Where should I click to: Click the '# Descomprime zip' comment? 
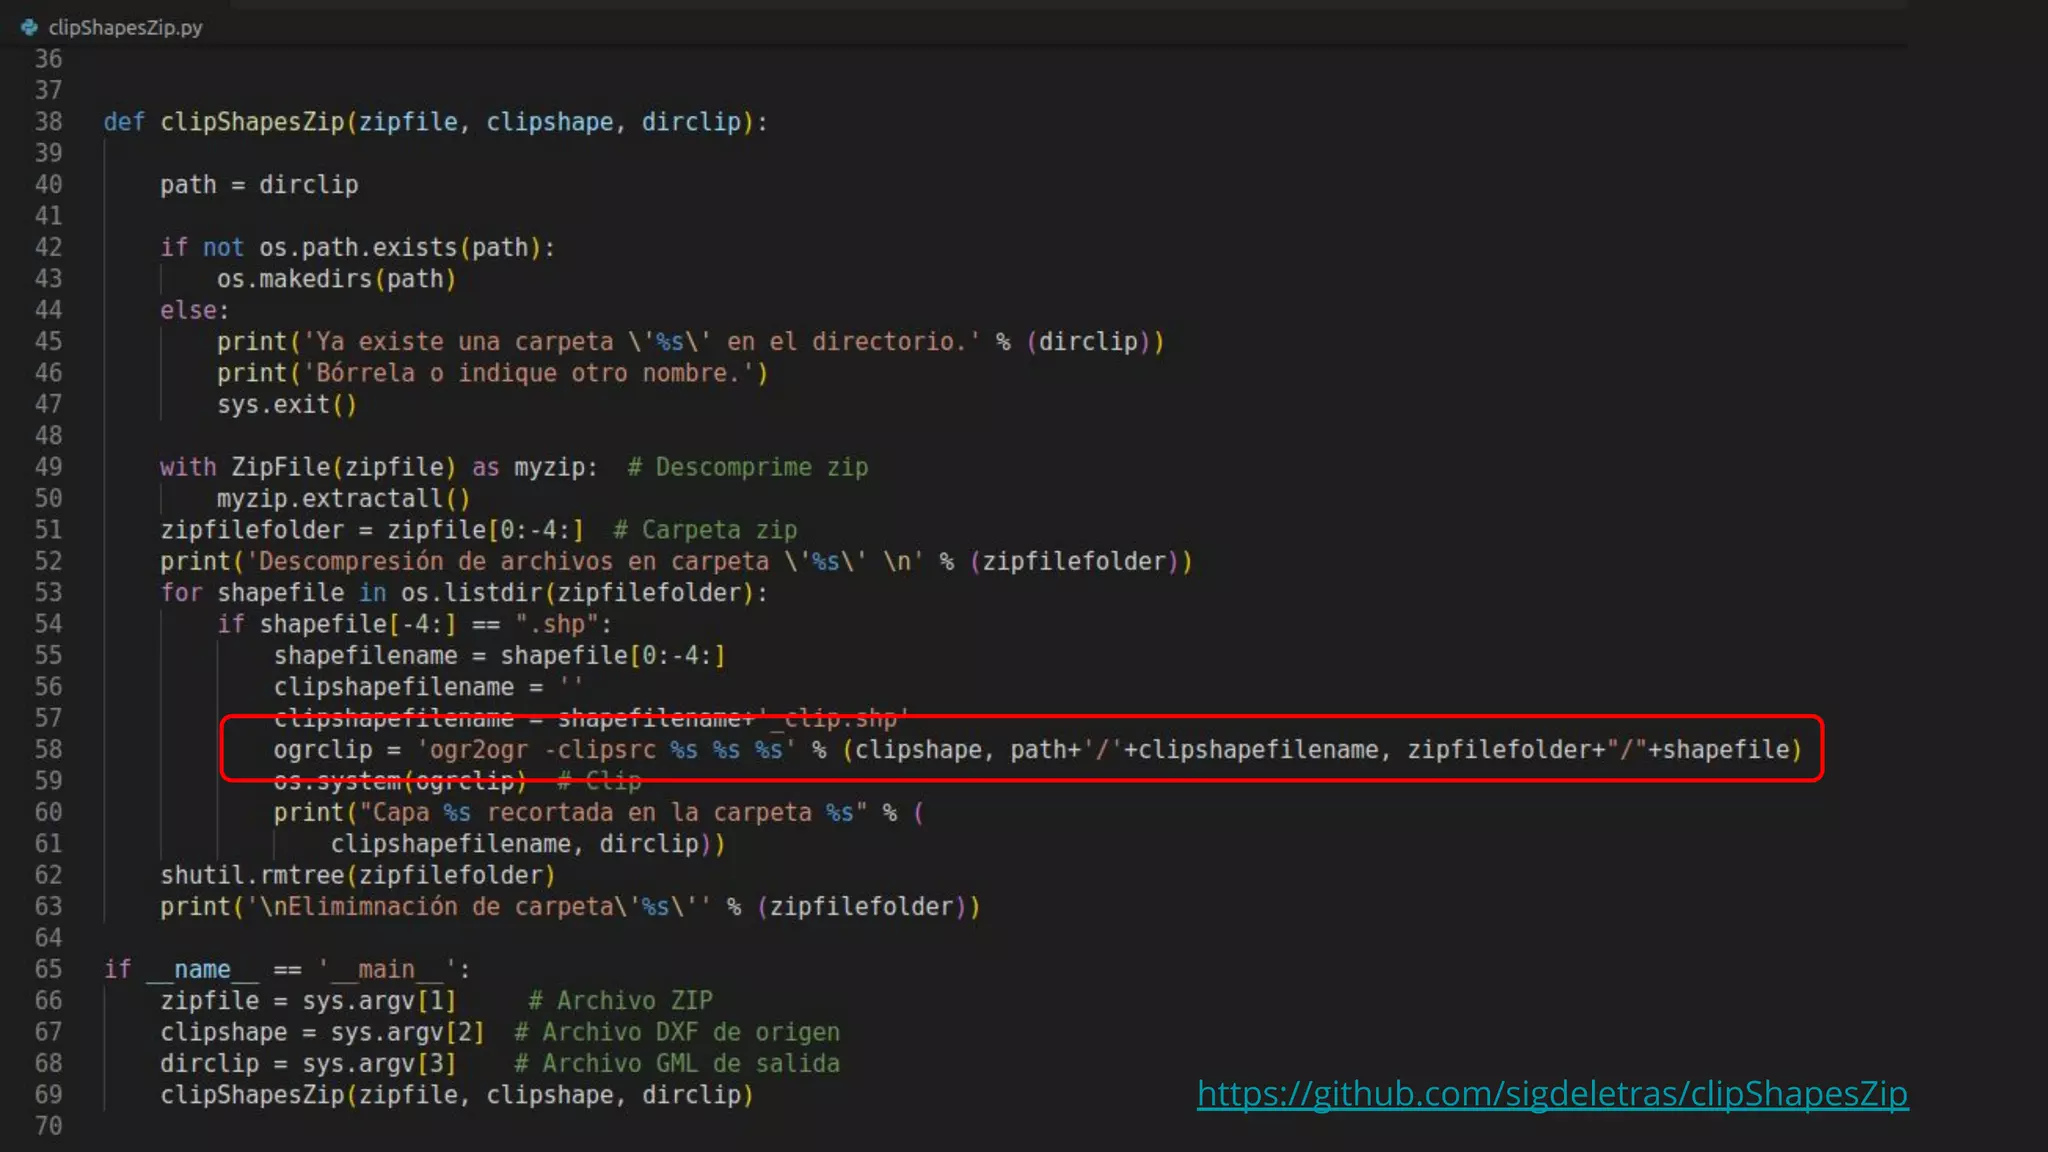pyautogui.click(x=747, y=467)
